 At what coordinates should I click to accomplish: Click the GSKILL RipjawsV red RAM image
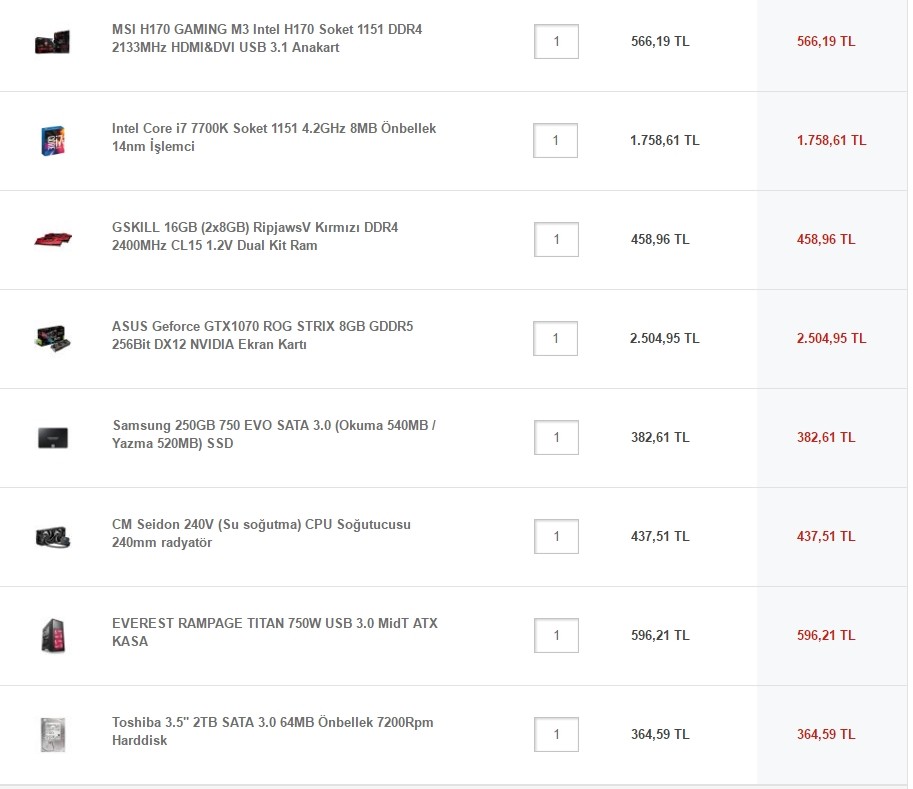click(52, 239)
